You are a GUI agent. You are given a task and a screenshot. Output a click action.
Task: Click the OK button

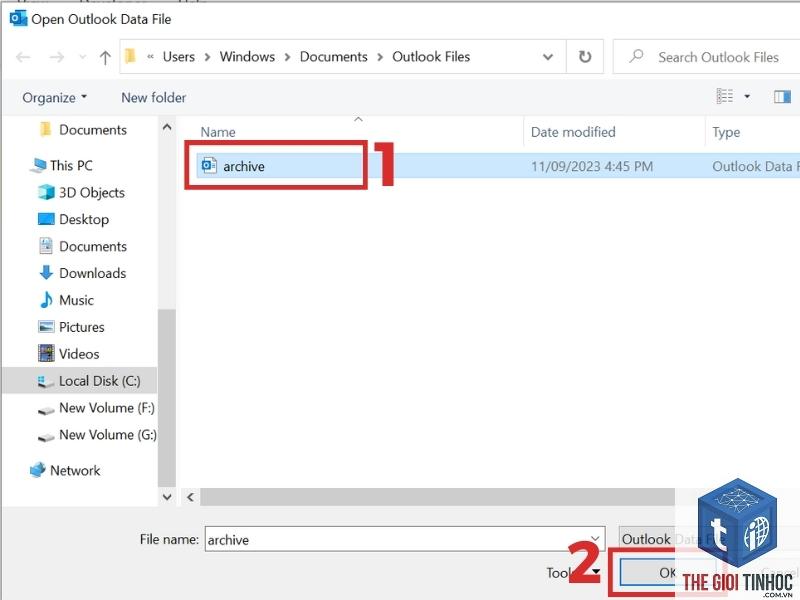(x=667, y=572)
